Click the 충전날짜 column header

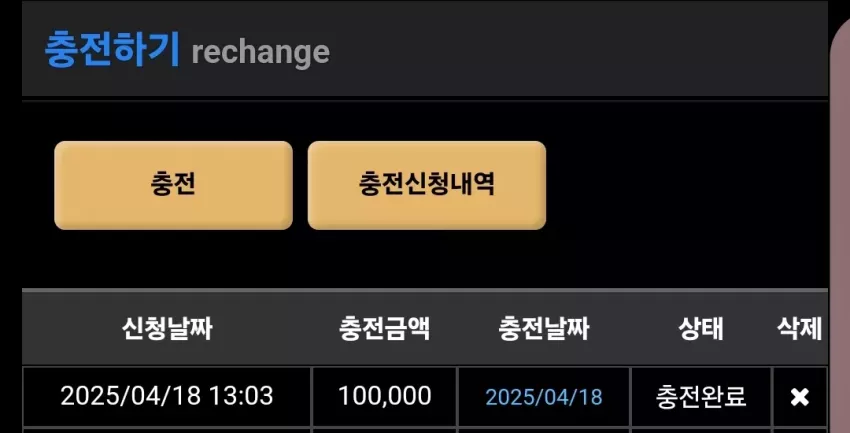544,328
